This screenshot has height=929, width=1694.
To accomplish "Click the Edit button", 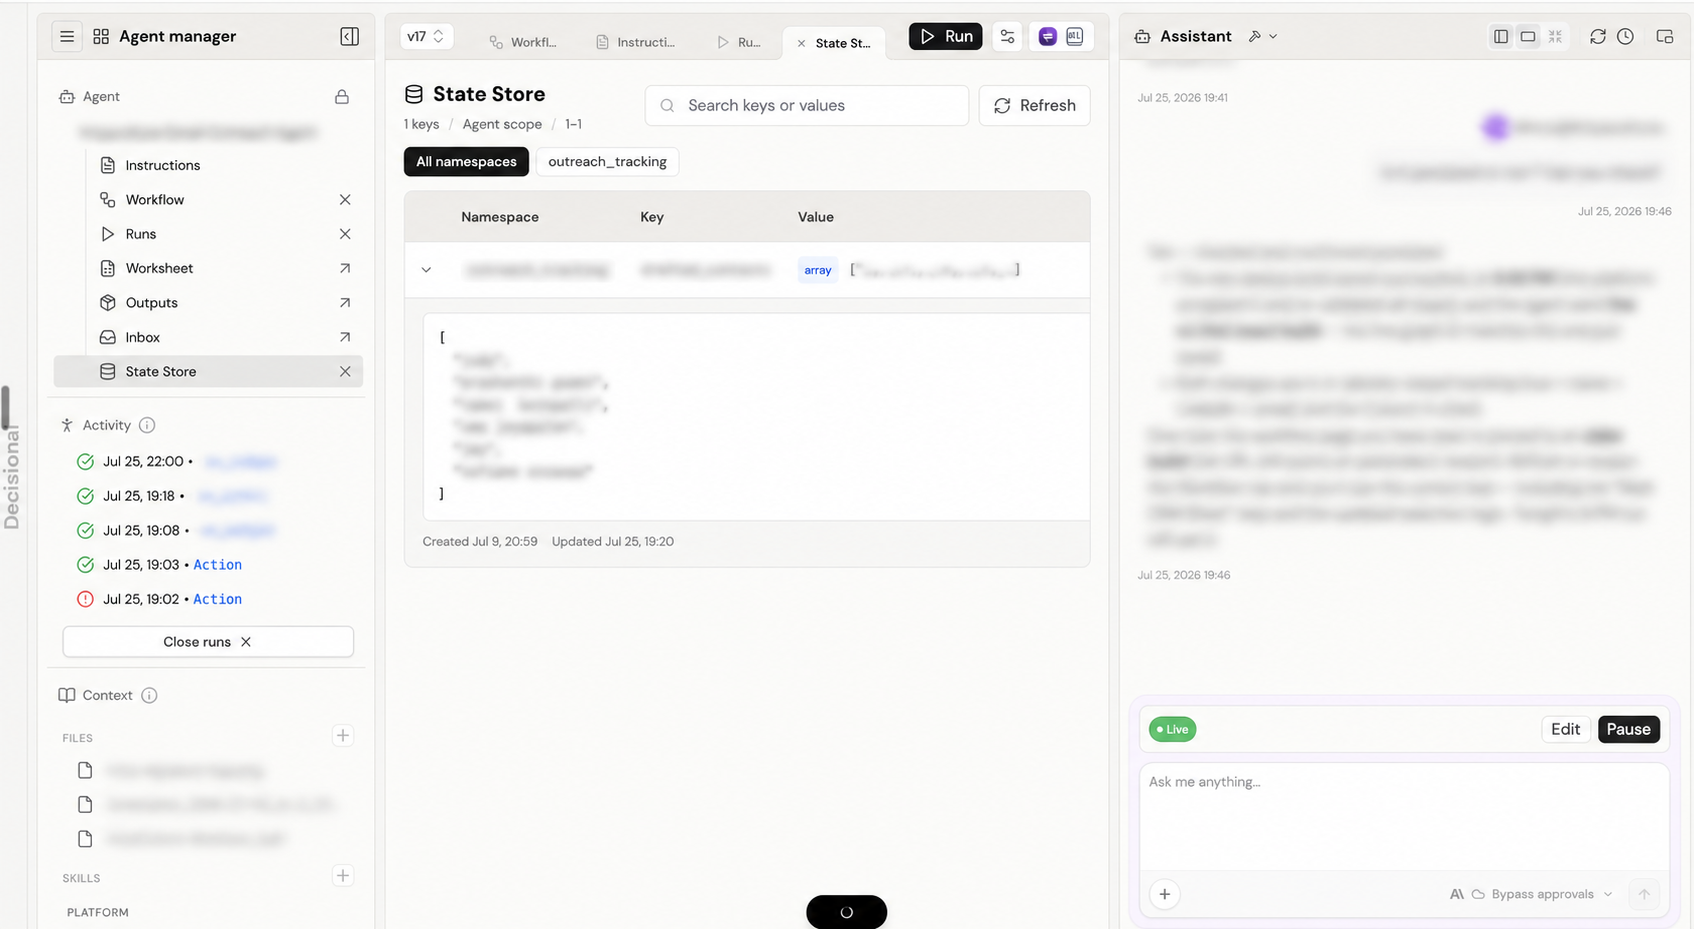I will (1565, 729).
